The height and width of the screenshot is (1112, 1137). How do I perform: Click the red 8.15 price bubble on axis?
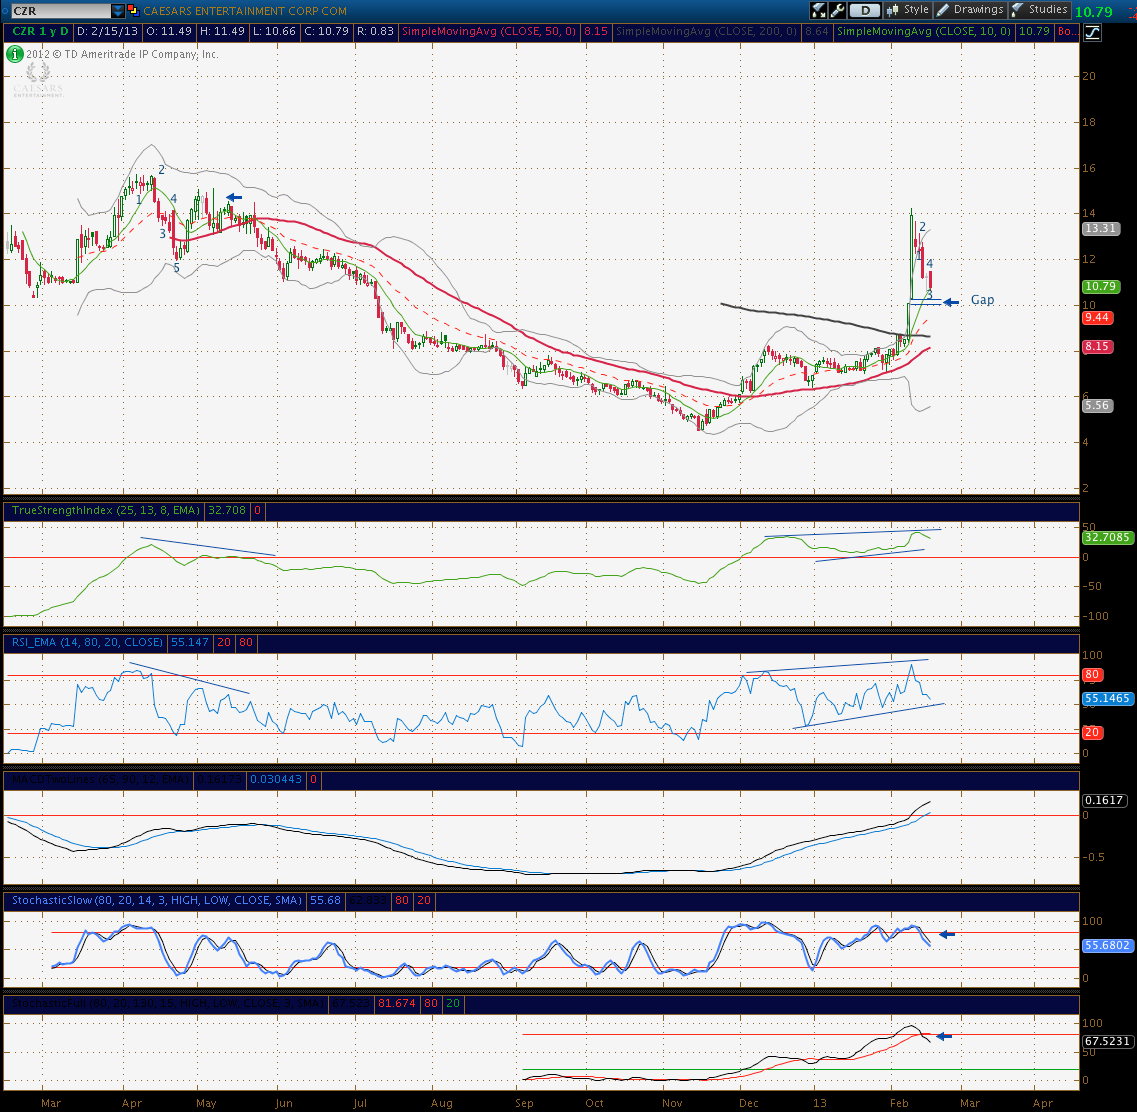[1097, 347]
